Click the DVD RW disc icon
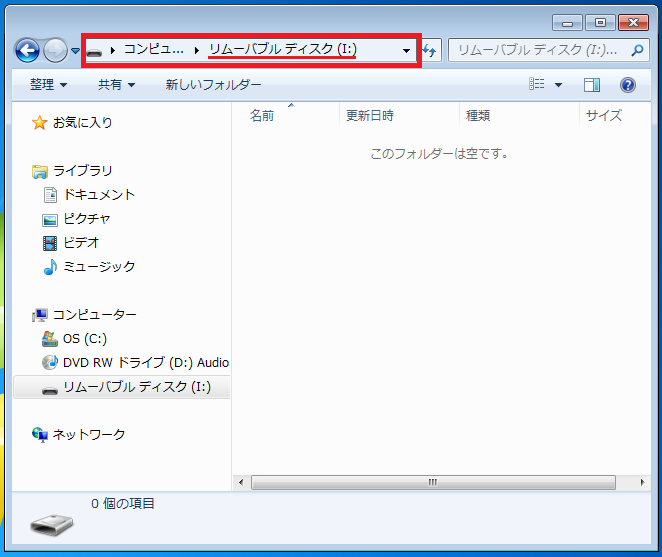The height and width of the screenshot is (557, 662). pyautogui.click(x=49, y=363)
